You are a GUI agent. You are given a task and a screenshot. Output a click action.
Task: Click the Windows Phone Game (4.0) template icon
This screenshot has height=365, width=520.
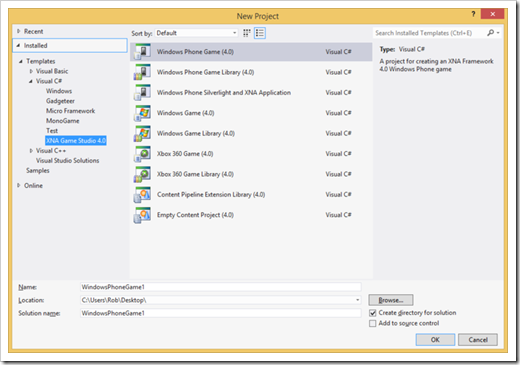point(142,52)
